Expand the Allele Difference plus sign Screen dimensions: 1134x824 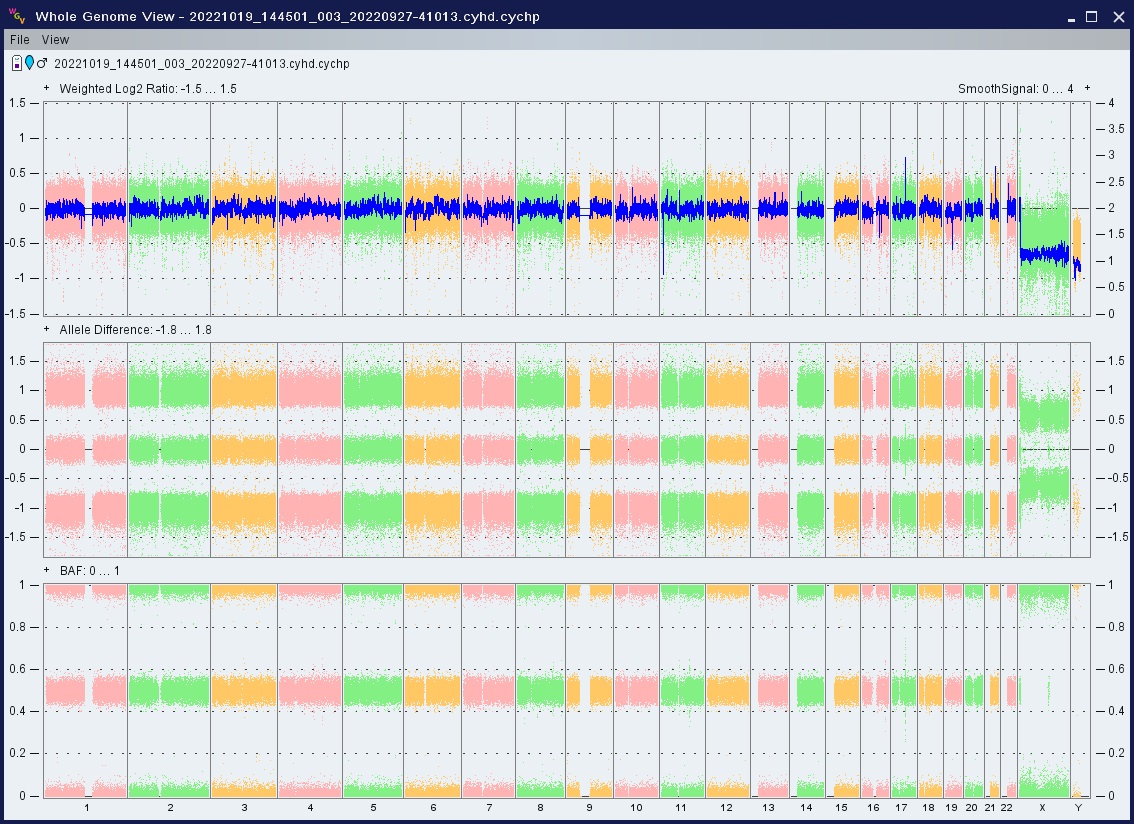[x=47, y=329]
